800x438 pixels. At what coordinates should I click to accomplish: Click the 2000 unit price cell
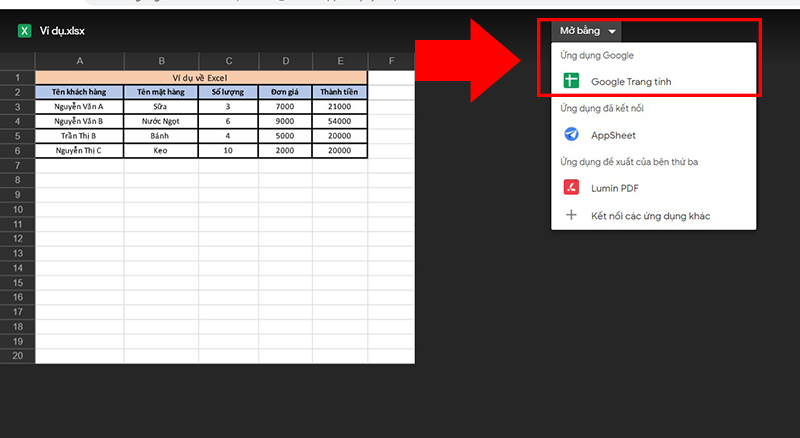coord(285,151)
